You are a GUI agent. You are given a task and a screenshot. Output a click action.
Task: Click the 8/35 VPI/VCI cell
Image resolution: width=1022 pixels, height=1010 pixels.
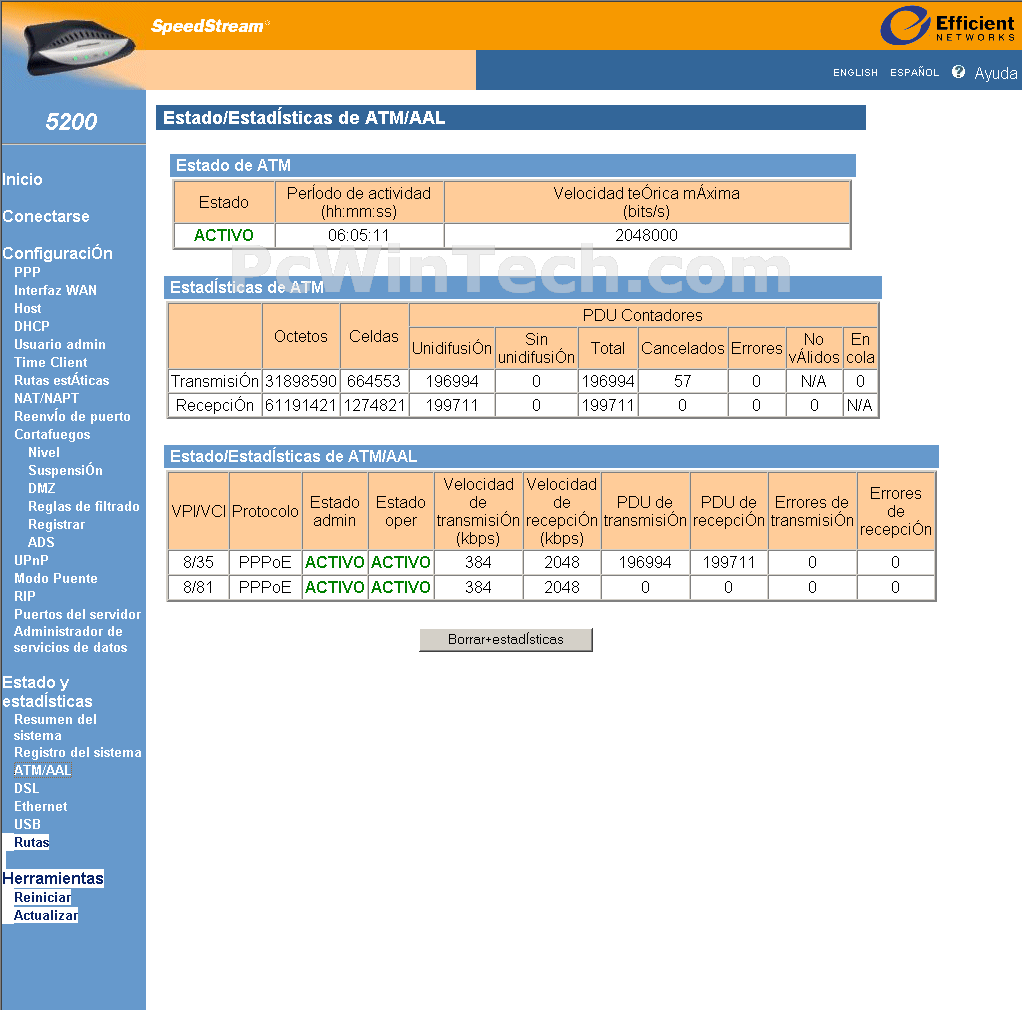pos(198,562)
